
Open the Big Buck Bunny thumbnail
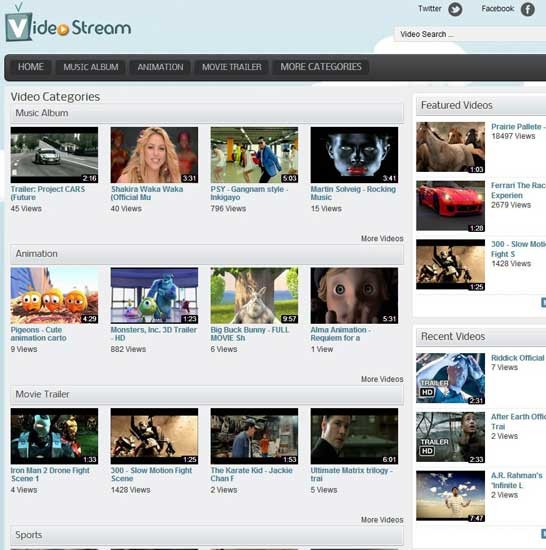pyautogui.click(x=254, y=295)
